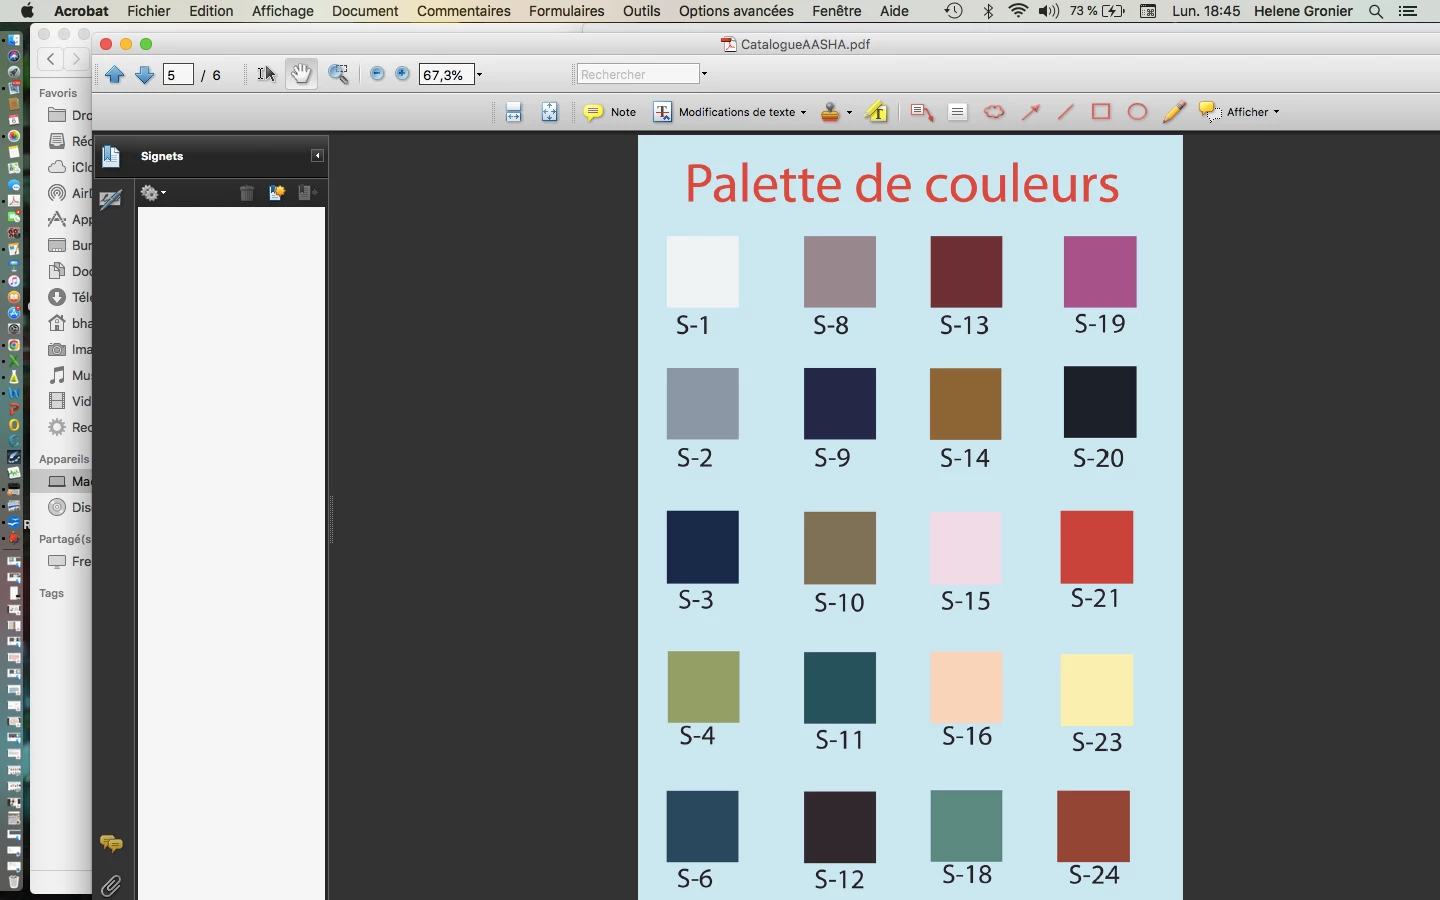The image size is (1440, 900).
Task: Open the Formulaires menu
Action: click(567, 11)
